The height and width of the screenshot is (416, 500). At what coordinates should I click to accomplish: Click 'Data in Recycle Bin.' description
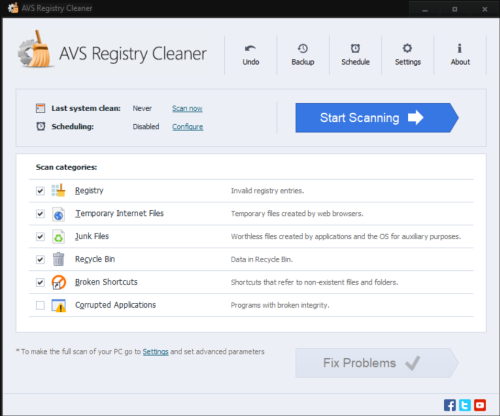coord(262,259)
